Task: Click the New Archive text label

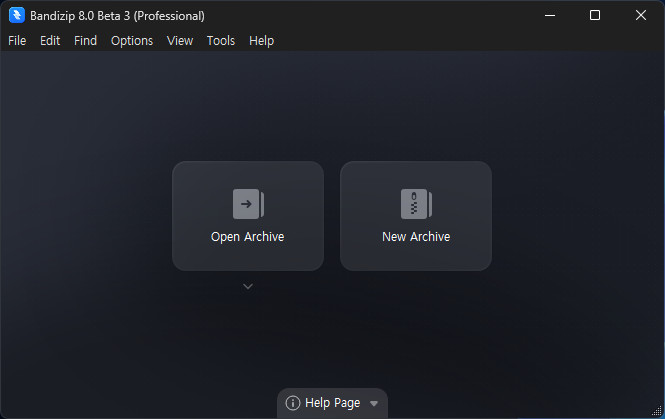Action: pyautogui.click(x=416, y=237)
